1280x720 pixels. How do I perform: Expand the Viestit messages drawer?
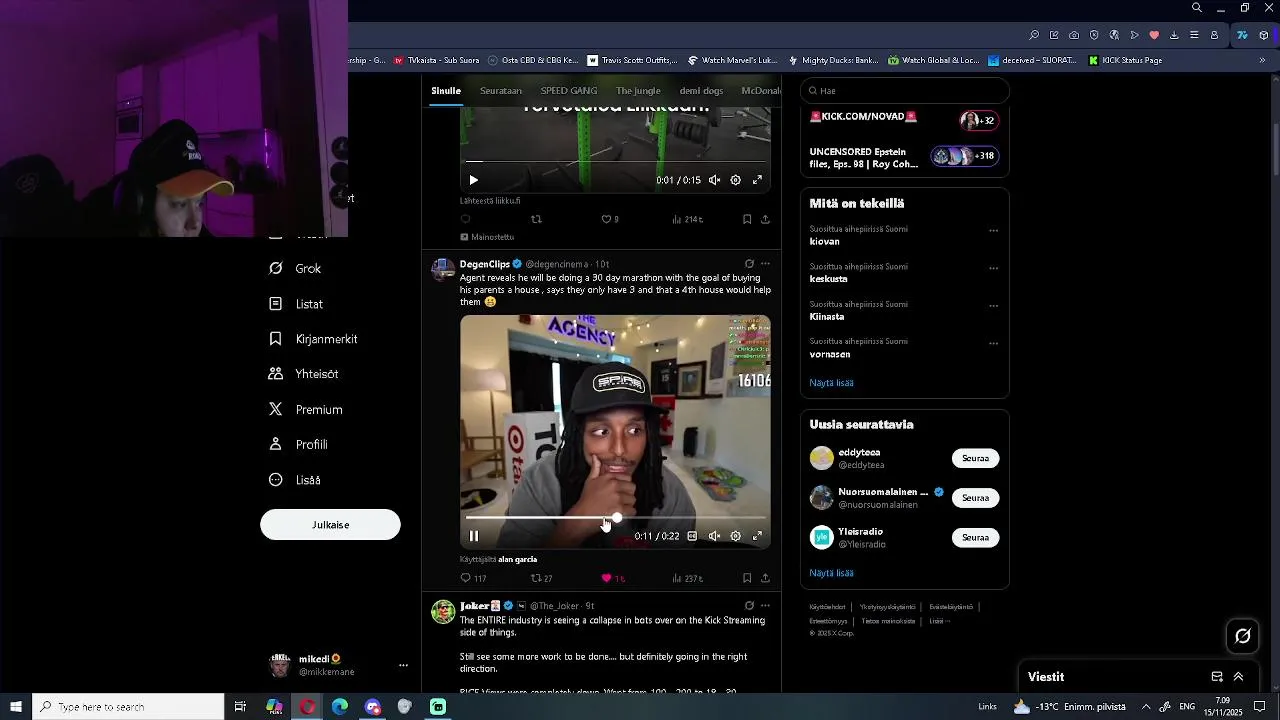point(1238,677)
